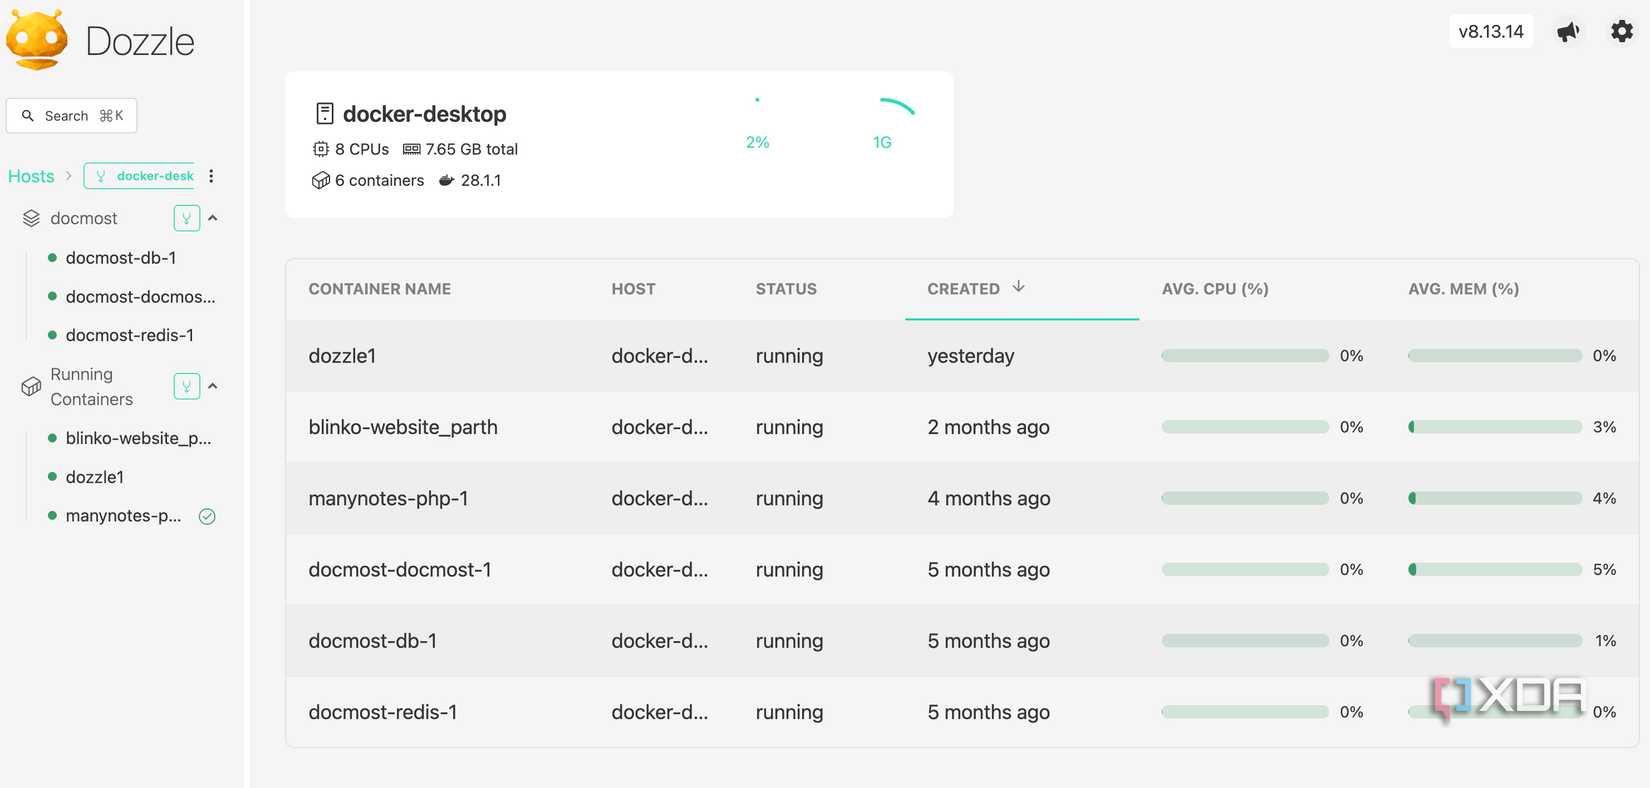Viewport: 1650px width, 788px height.
Task: Click the Dozzle title text
Action: tap(140, 41)
